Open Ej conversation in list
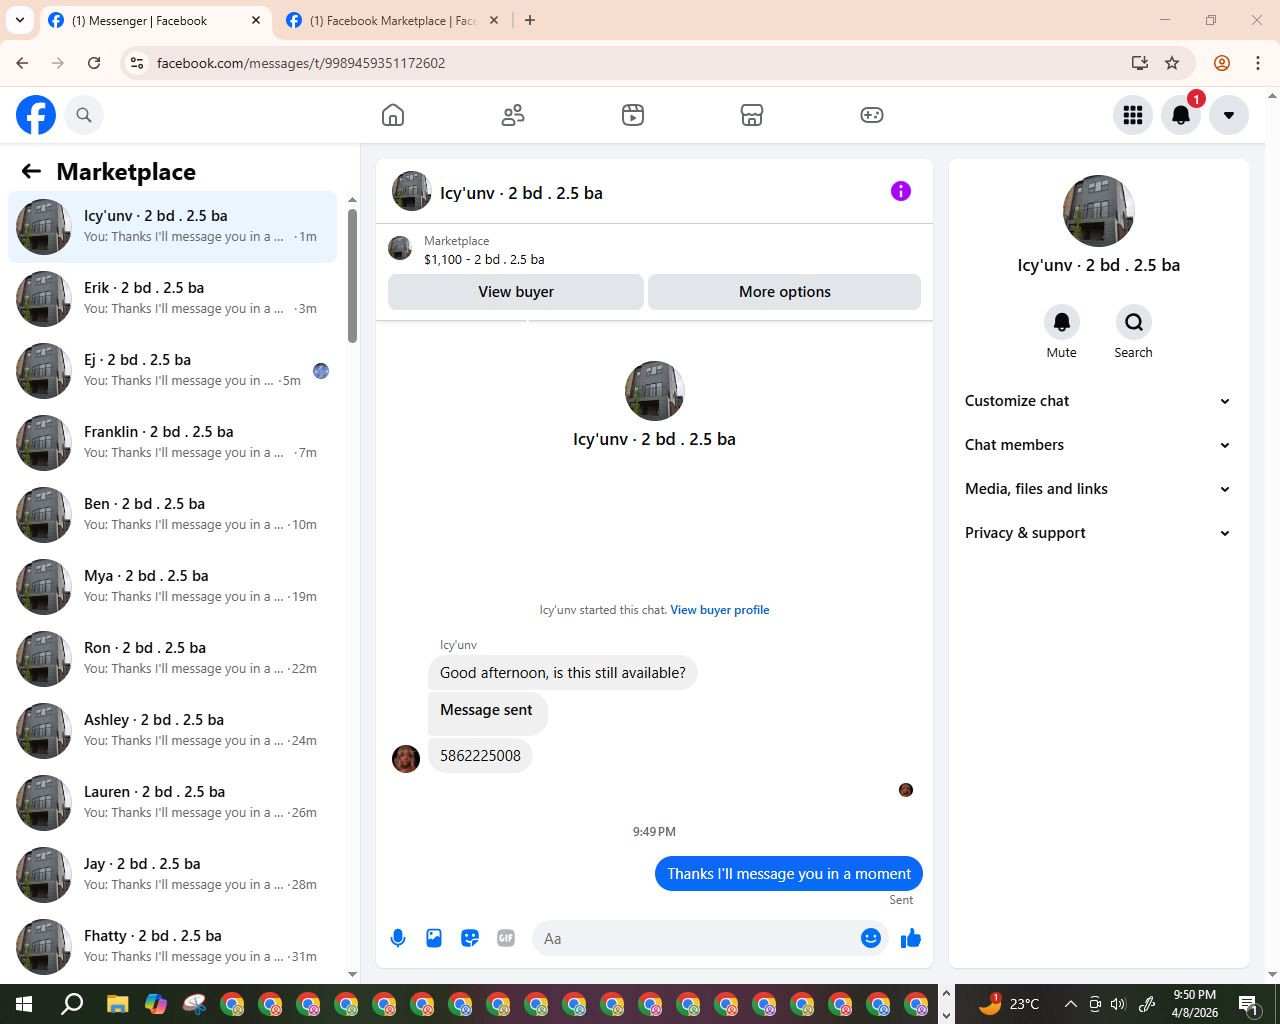The width and height of the screenshot is (1280, 1024). (172, 370)
